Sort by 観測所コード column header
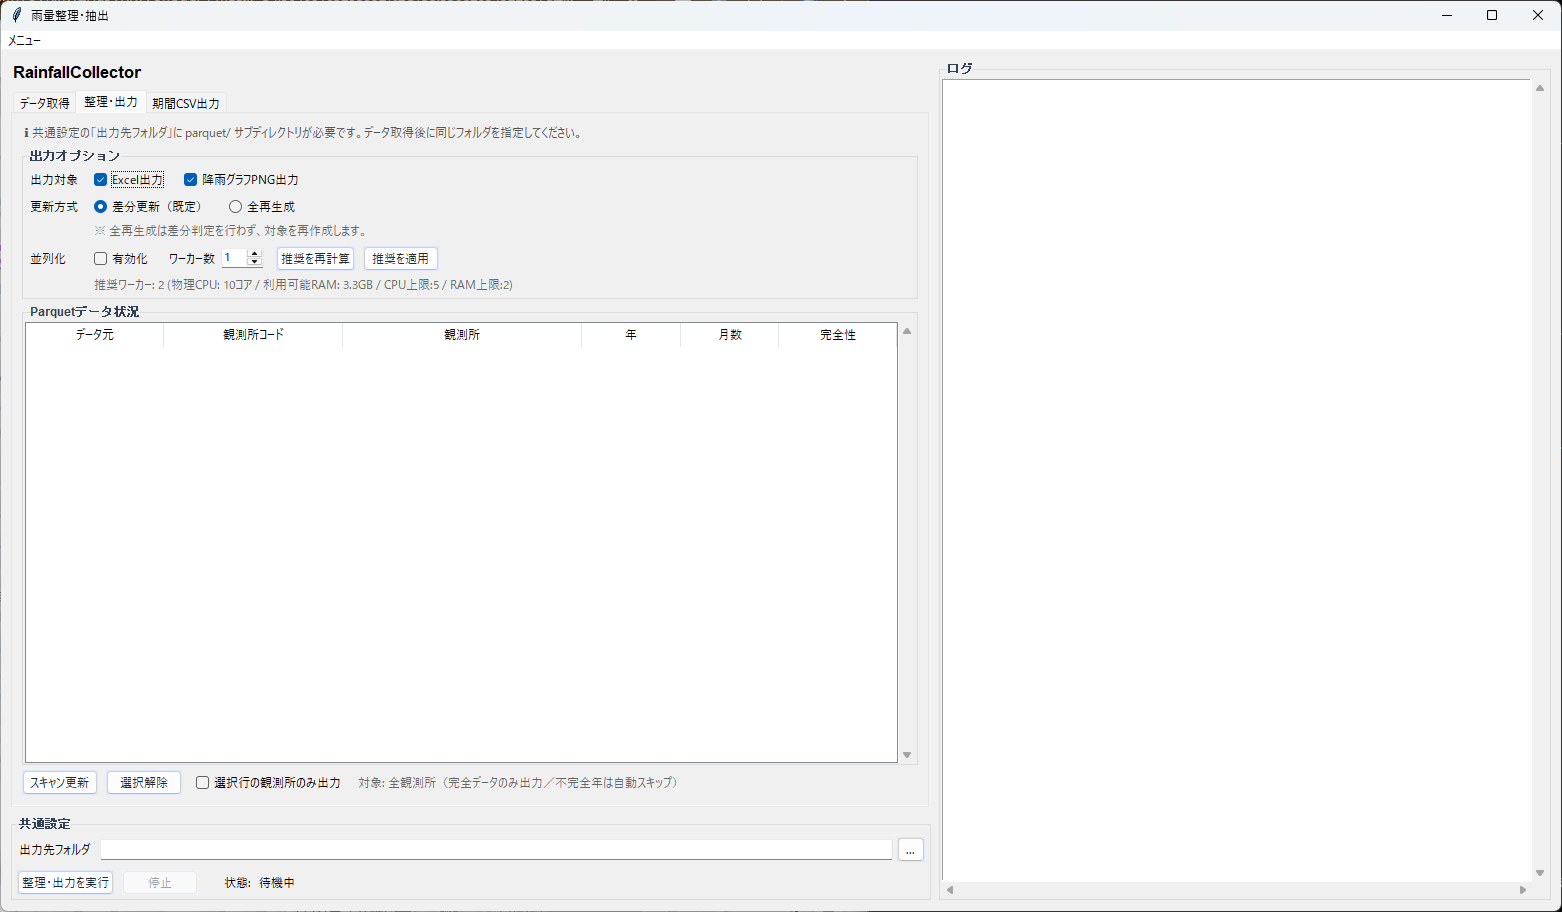This screenshot has width=1562, height=912. pos(253,335)
